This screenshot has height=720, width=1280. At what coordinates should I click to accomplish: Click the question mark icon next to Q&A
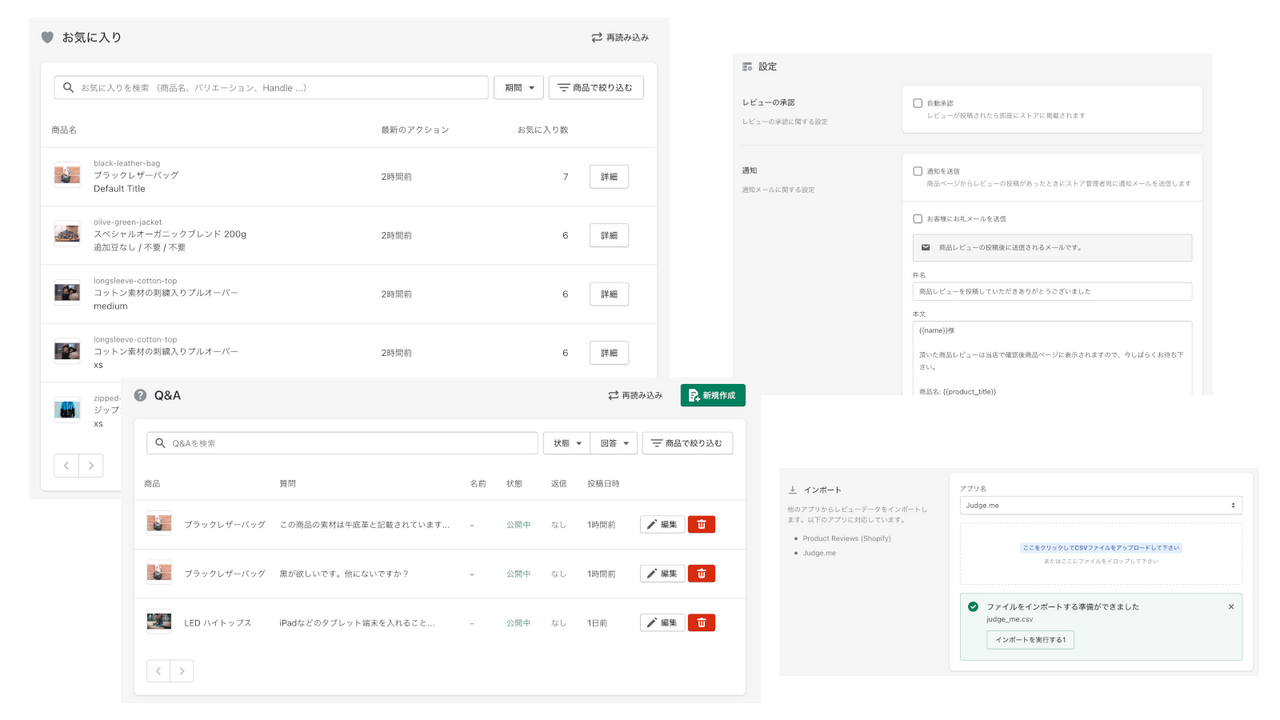coord(139,394)
